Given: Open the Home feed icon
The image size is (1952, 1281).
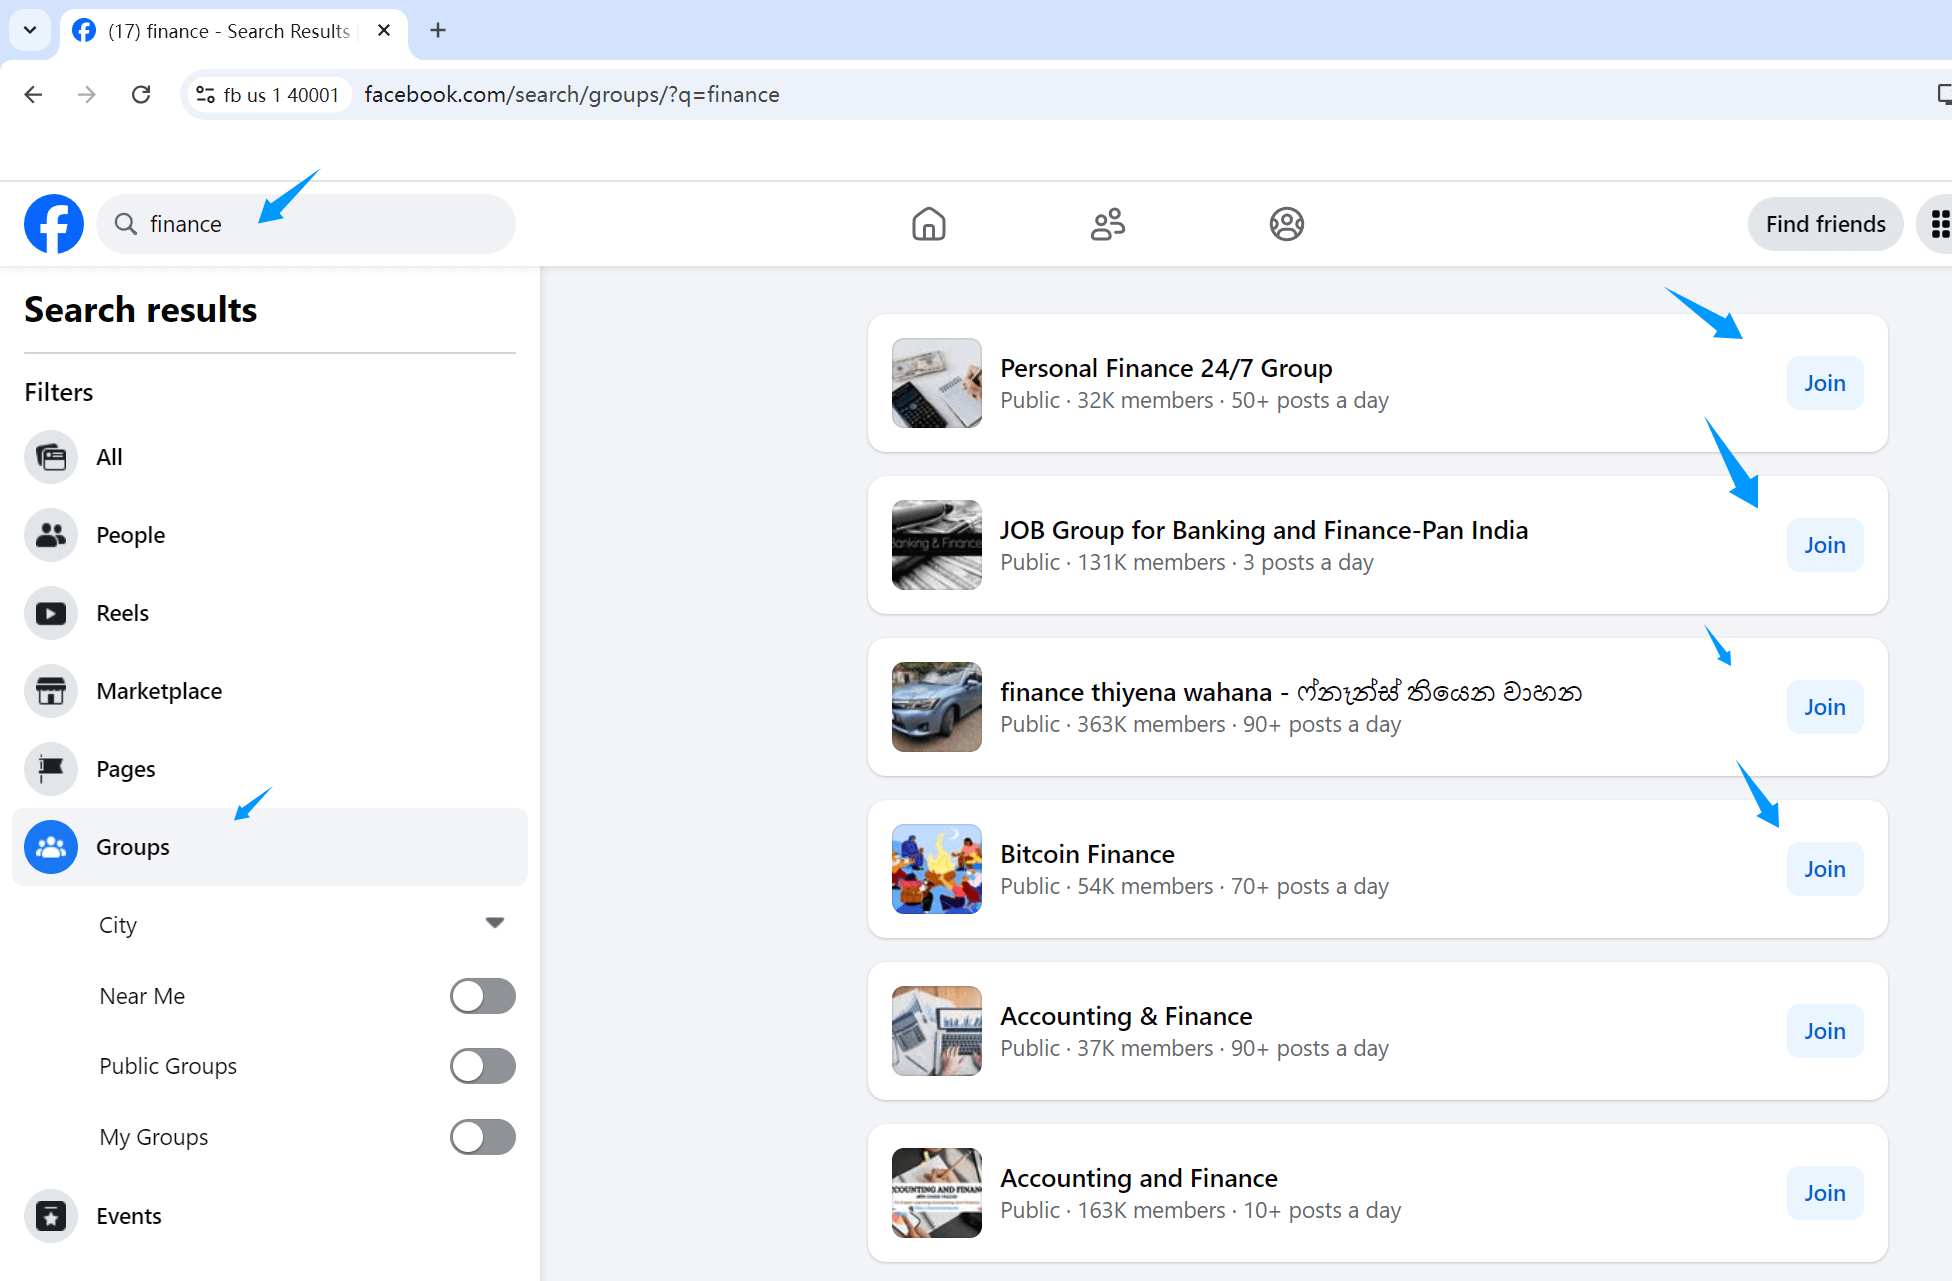Looking at the screenshot, I should (x=928, y=224).
